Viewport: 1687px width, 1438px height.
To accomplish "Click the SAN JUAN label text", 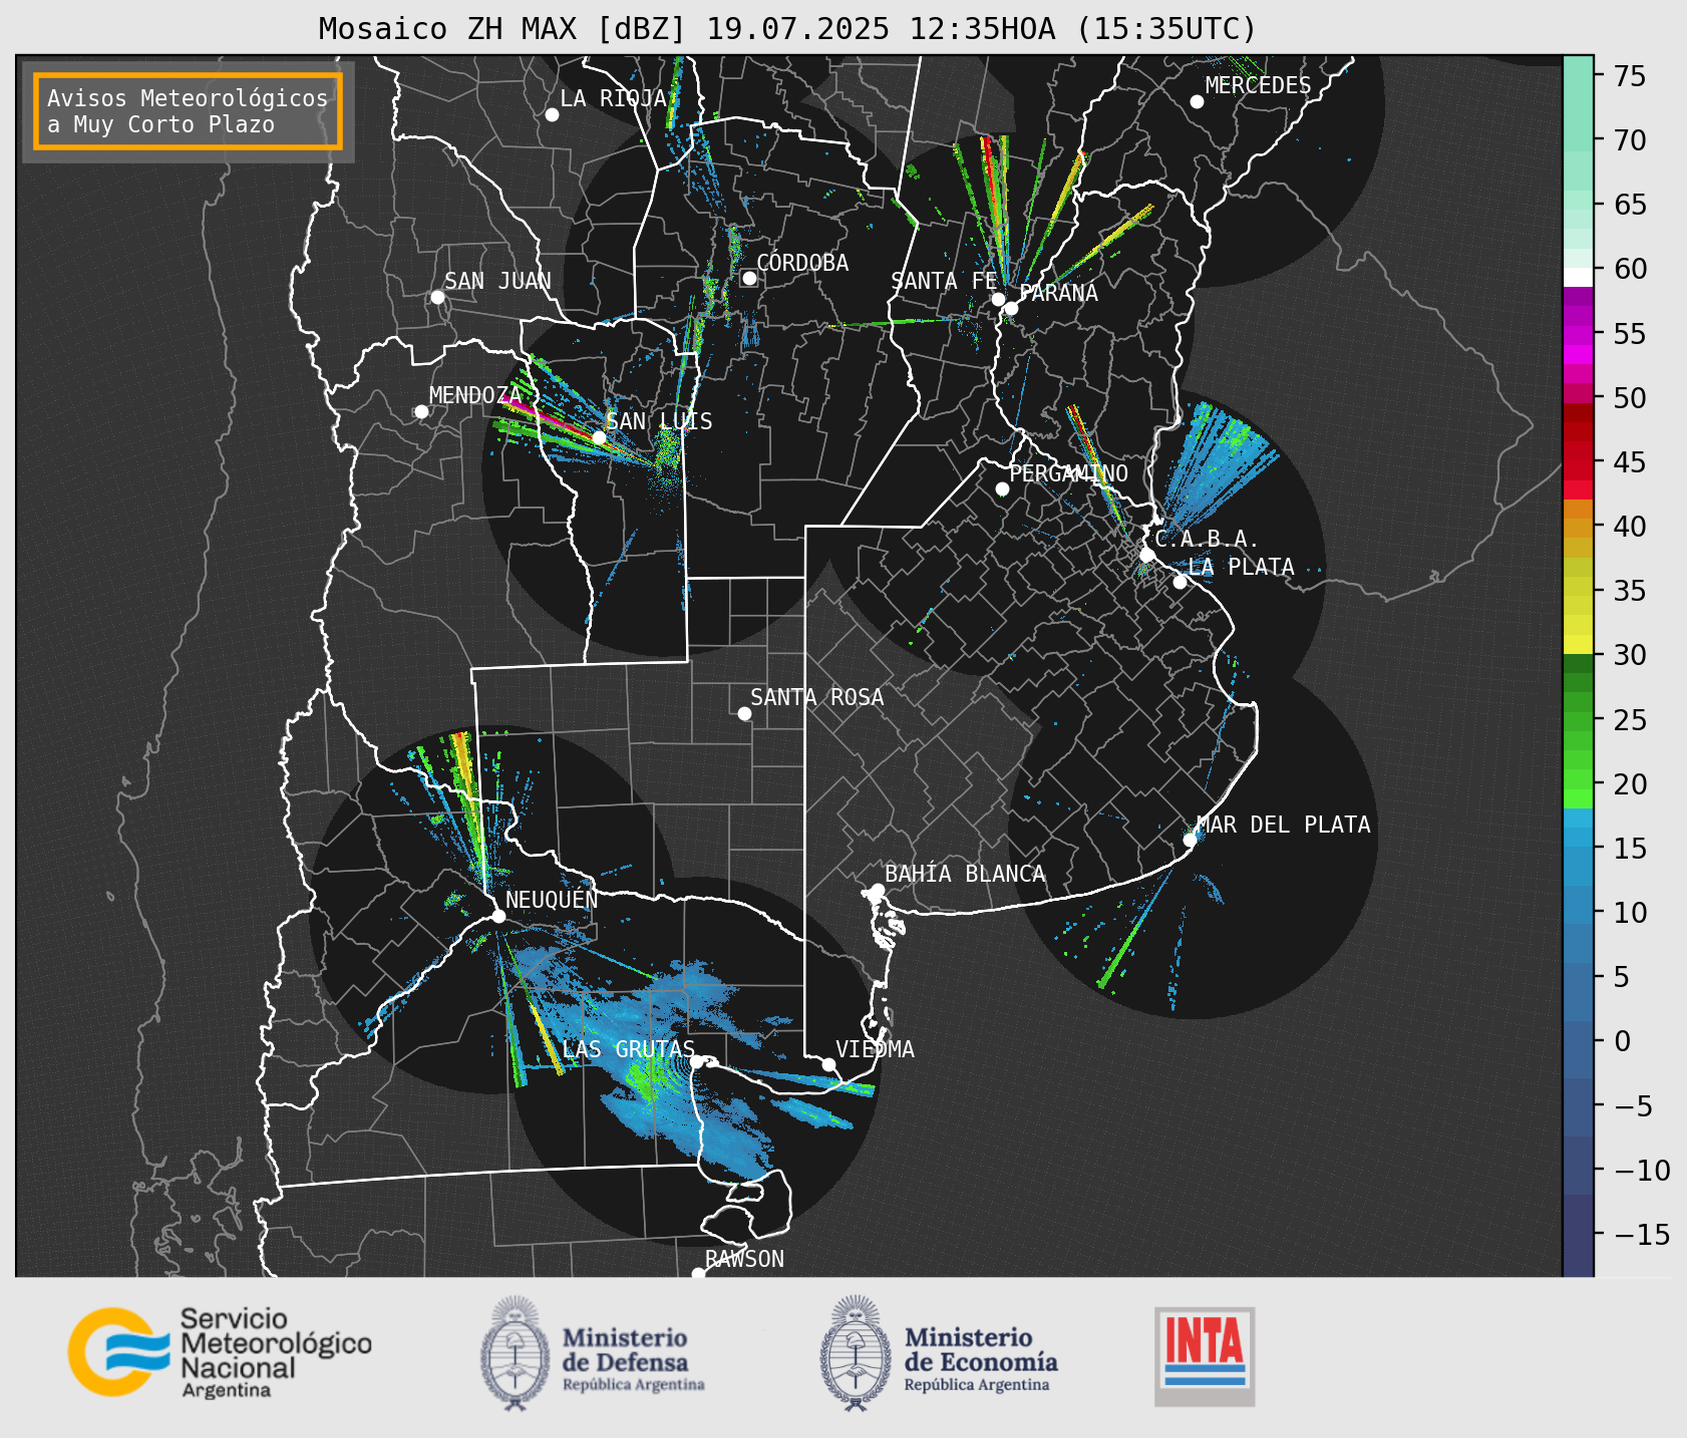I will click(498, 281).
